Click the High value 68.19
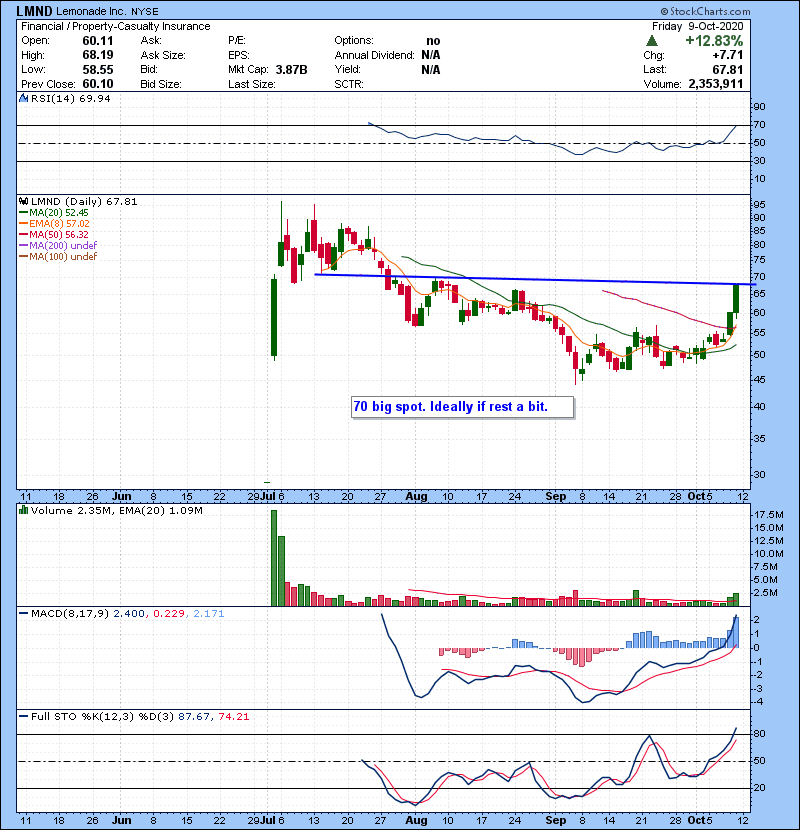Screen dimensions: 800x830 click(x=97, y=55)
